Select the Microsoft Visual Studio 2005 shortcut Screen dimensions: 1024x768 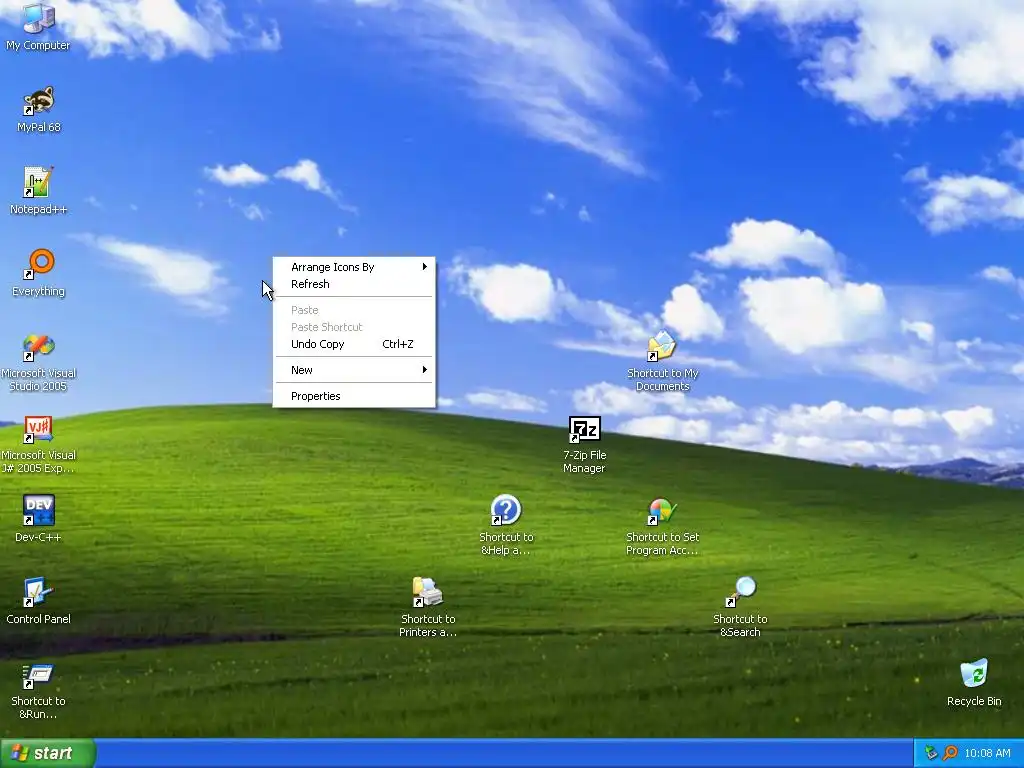38,361
